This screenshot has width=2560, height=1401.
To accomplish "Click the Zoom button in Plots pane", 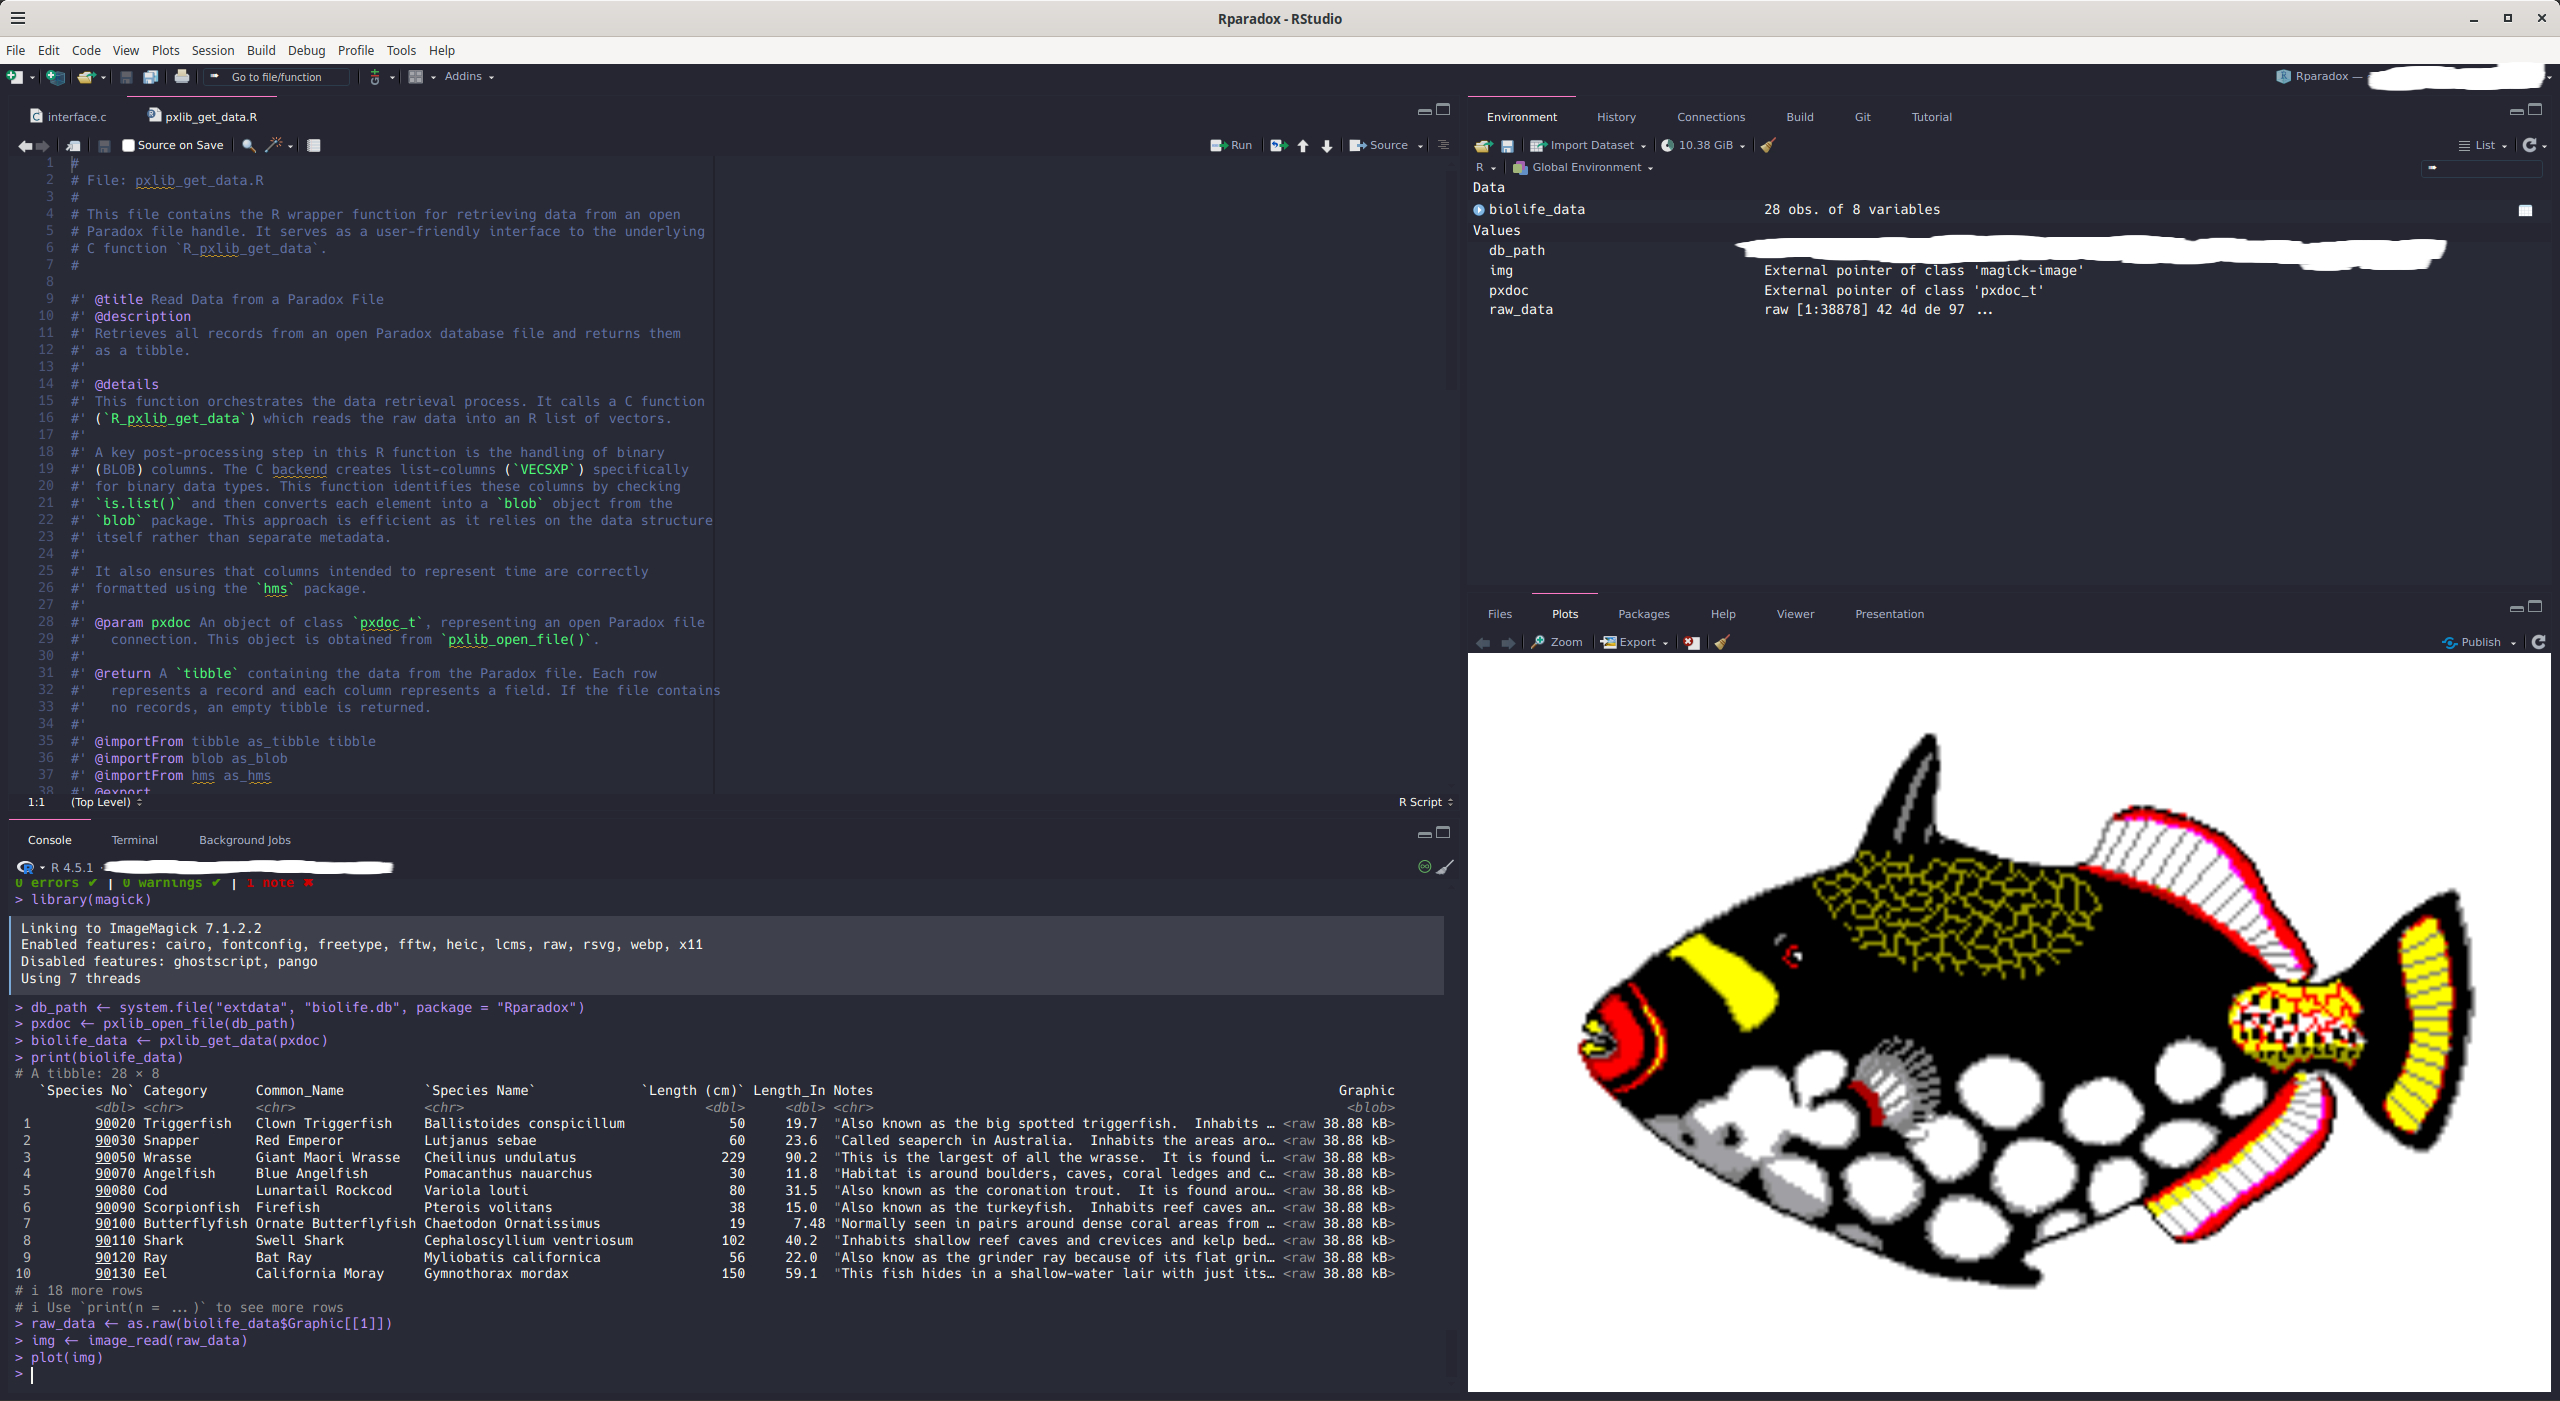I will [1557, 643].
